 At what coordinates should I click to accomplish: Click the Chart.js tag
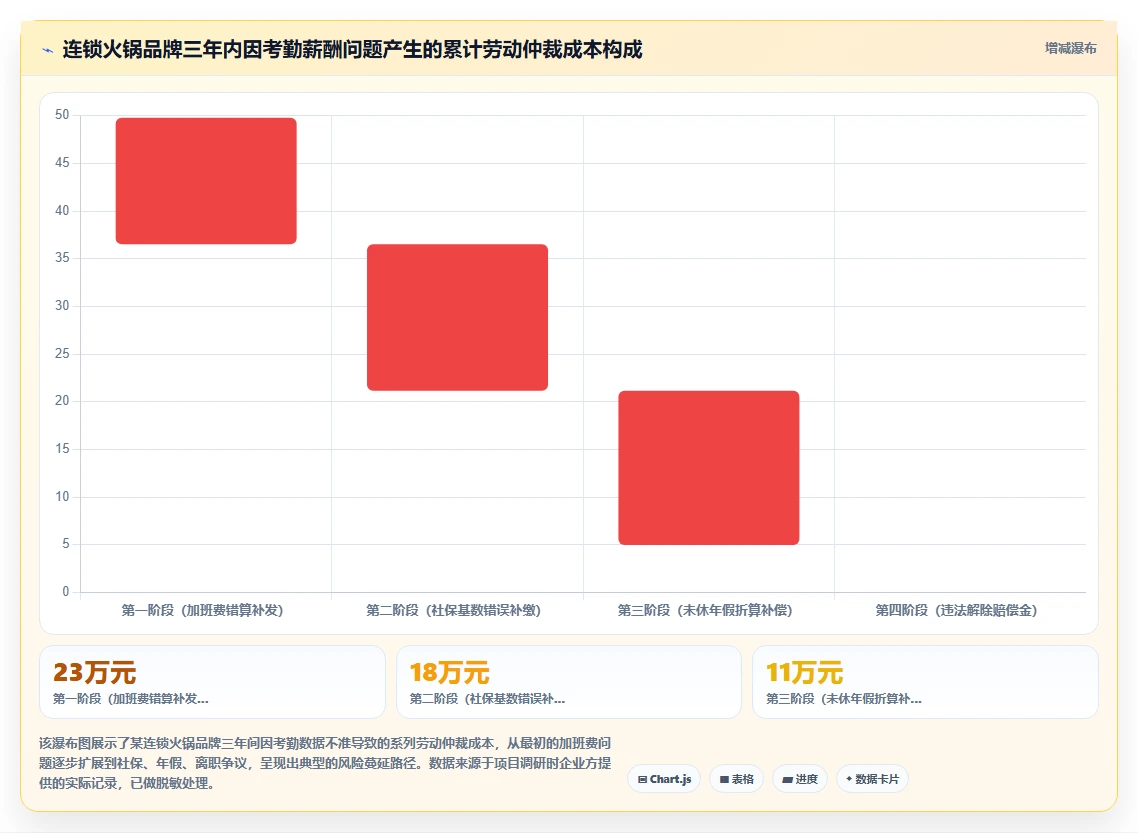pyautogui.click(x=664, y=779)
